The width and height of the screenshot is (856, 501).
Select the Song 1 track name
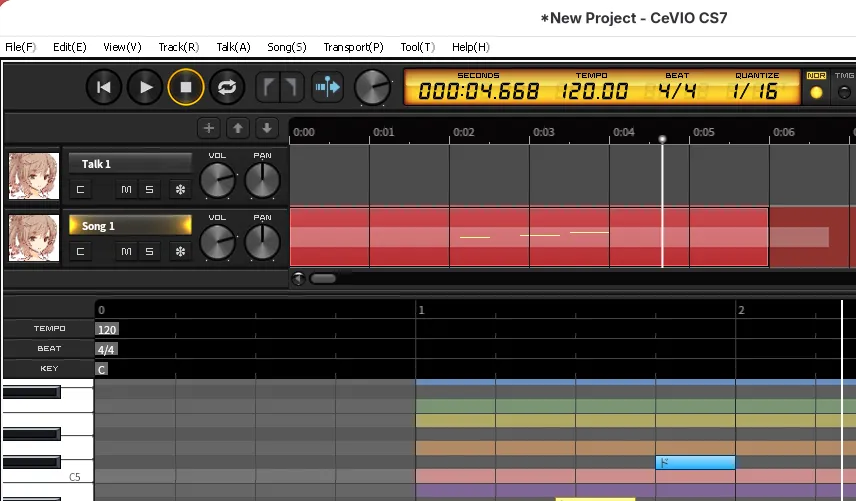coord(130,226)
